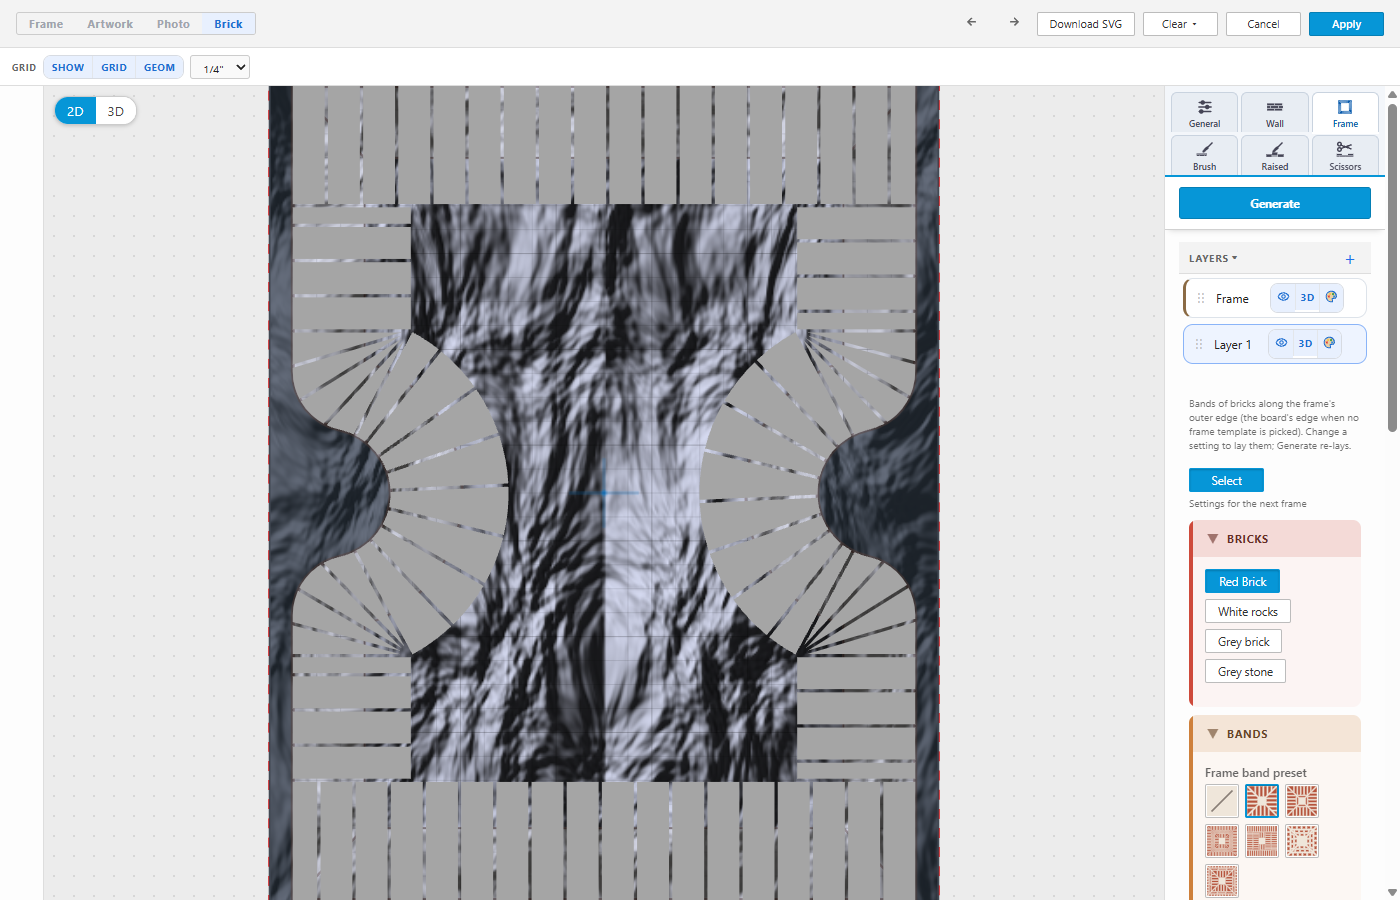
Task: Select the Raised tool
Action: [x=1275, y=155]
